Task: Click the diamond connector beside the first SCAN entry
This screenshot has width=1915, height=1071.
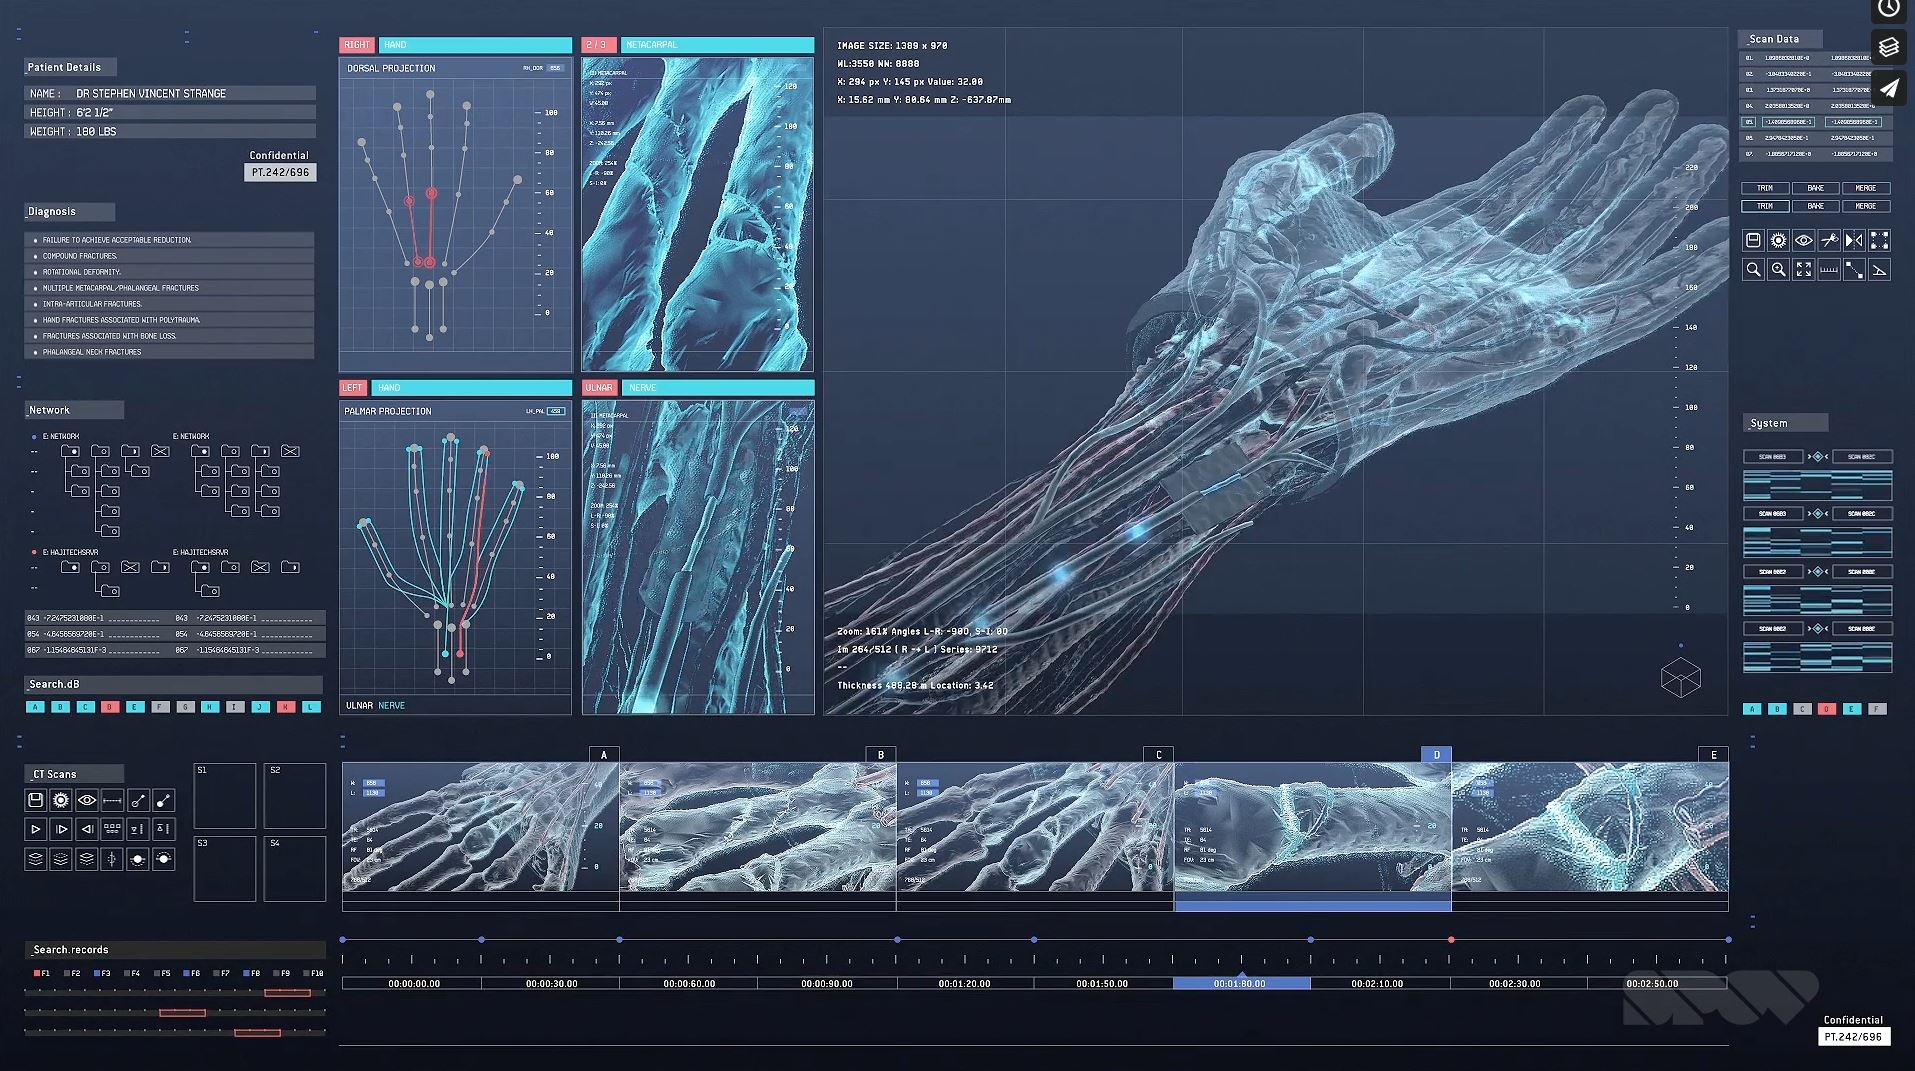Action: point(1817,457)
